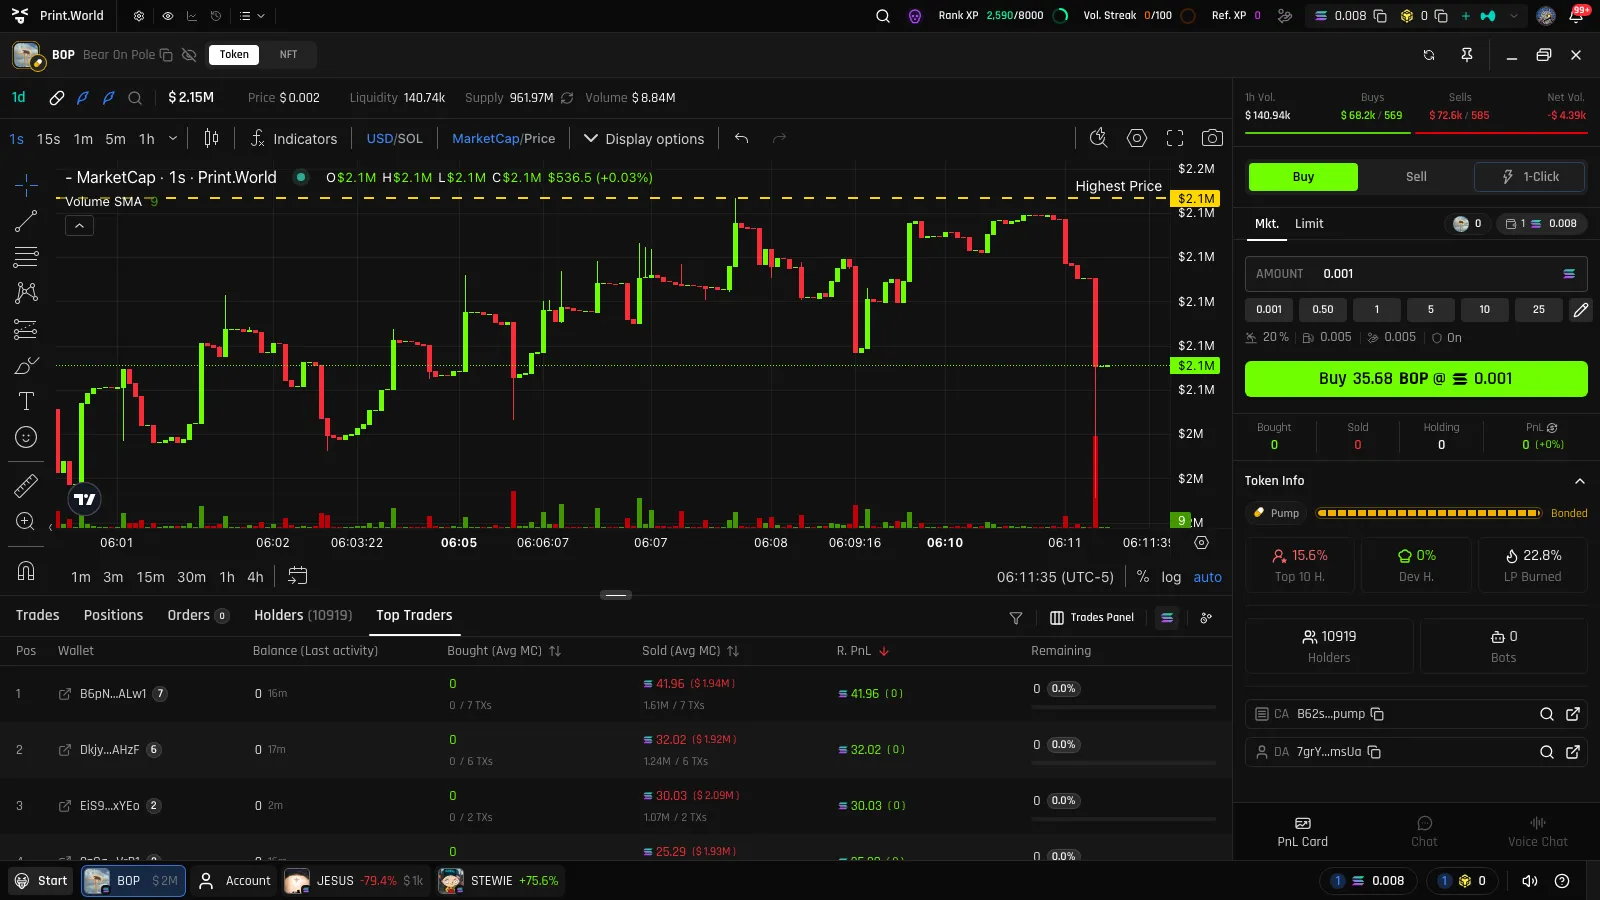Activate the zoom-in chart tool

point(26,521)
